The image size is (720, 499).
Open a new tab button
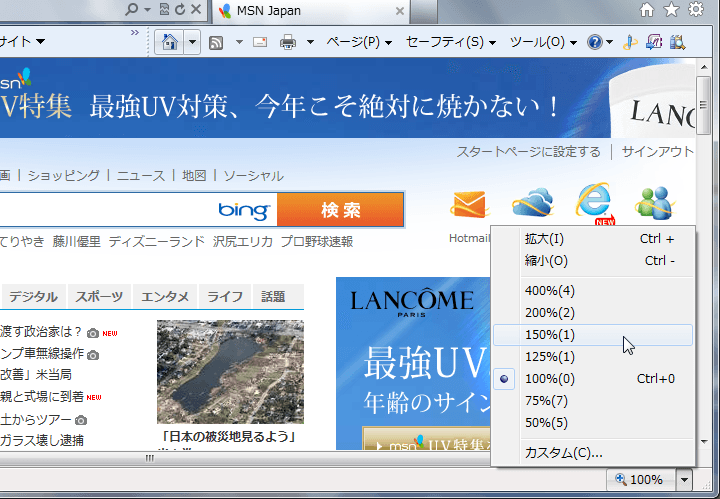tap(423, 11)
